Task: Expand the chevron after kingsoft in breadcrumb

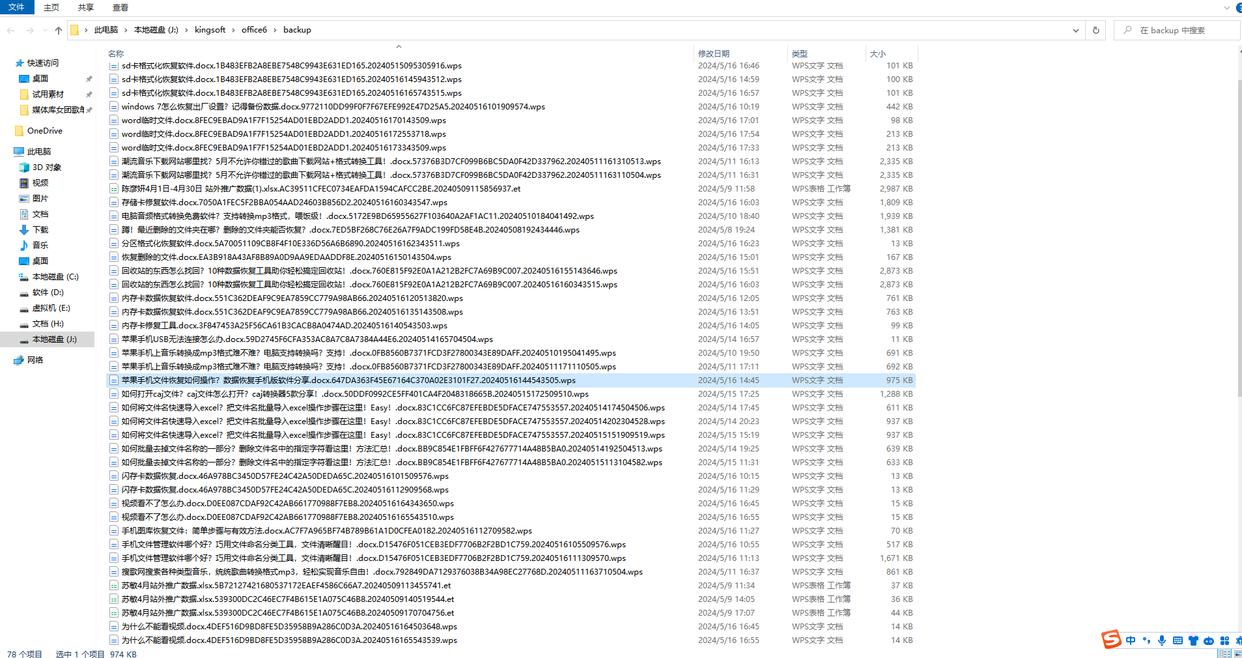Action: (233, 30)
